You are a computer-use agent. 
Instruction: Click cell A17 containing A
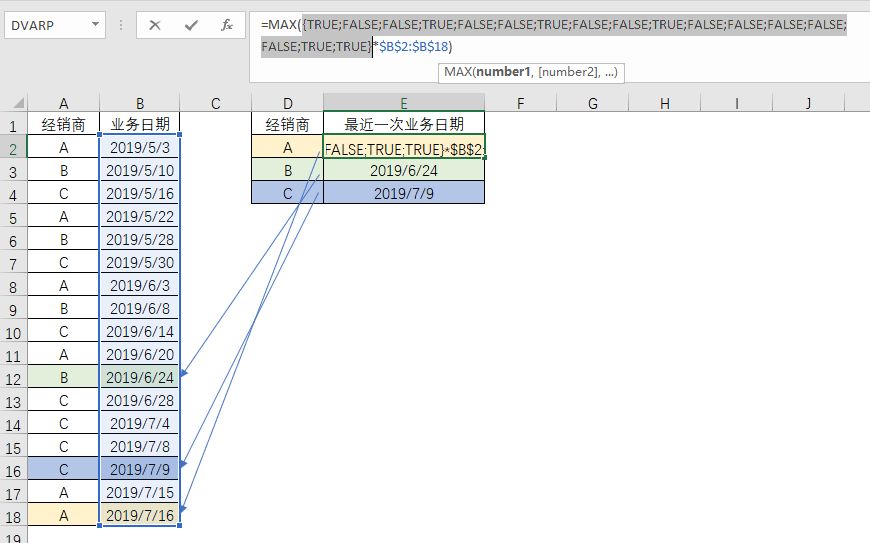(63, 493)
